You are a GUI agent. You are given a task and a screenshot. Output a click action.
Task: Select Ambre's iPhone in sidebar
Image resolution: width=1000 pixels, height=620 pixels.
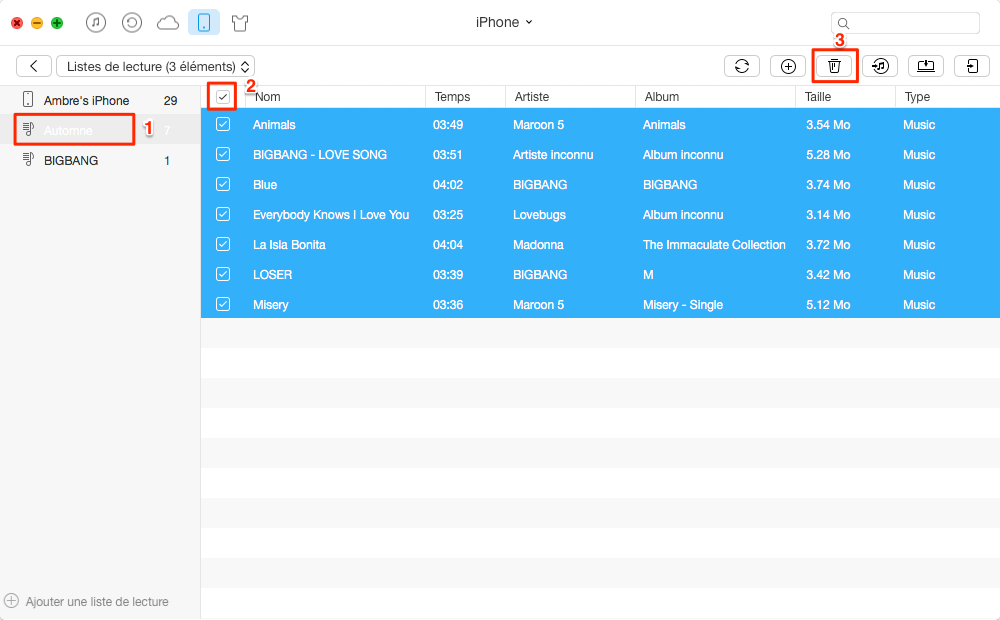100,100
